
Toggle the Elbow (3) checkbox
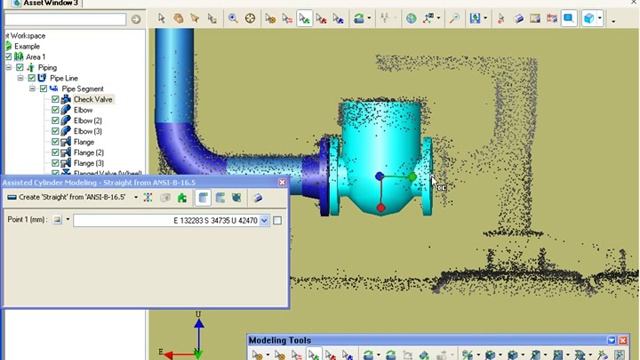[x=55, y=131]
